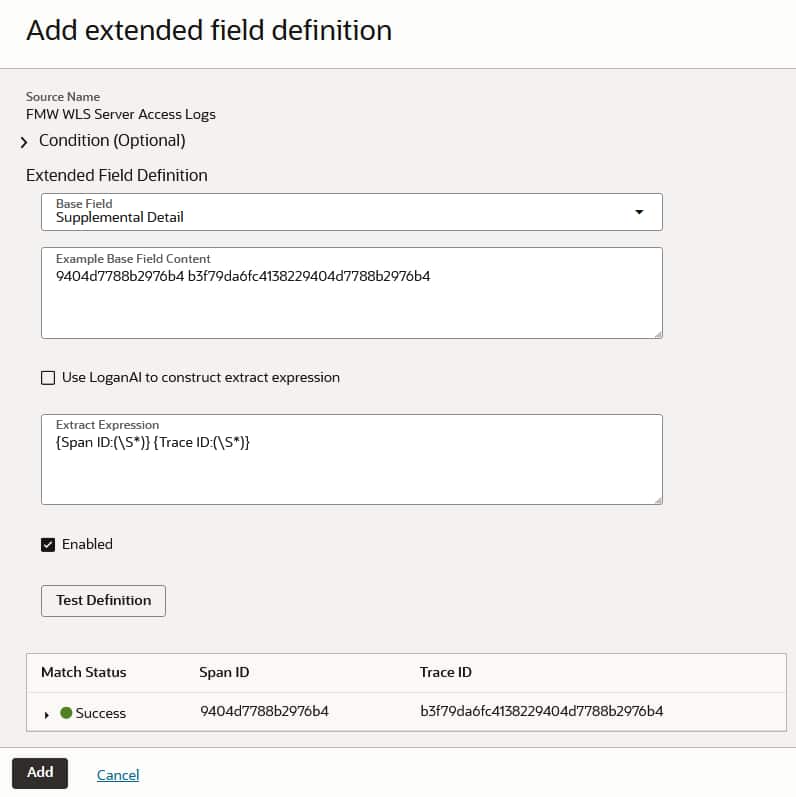Focus the Example Base Field Content textarea
Screen dimensions: 796x797
coord(350,300)
